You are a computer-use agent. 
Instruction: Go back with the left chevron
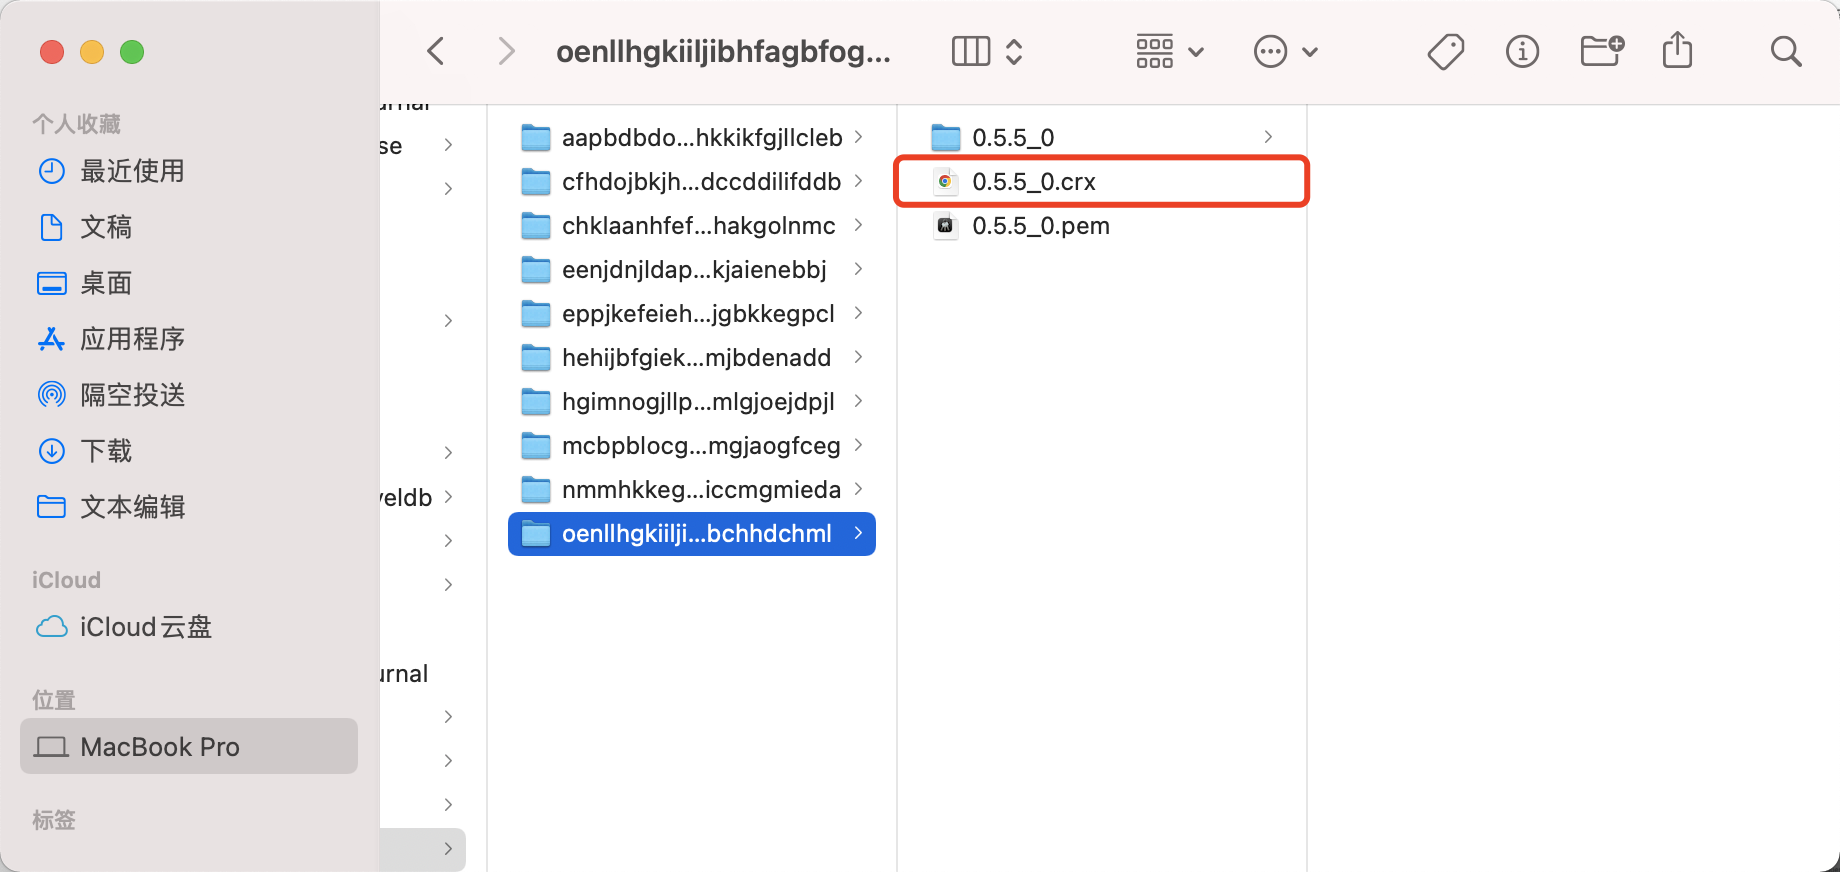pos(436,51)
